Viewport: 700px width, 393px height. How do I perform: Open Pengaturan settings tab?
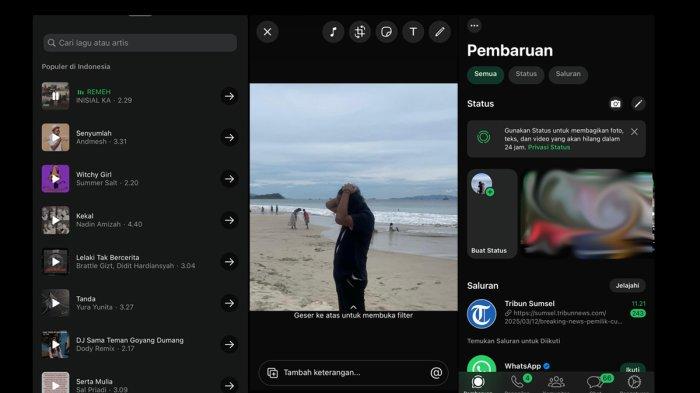634,383
